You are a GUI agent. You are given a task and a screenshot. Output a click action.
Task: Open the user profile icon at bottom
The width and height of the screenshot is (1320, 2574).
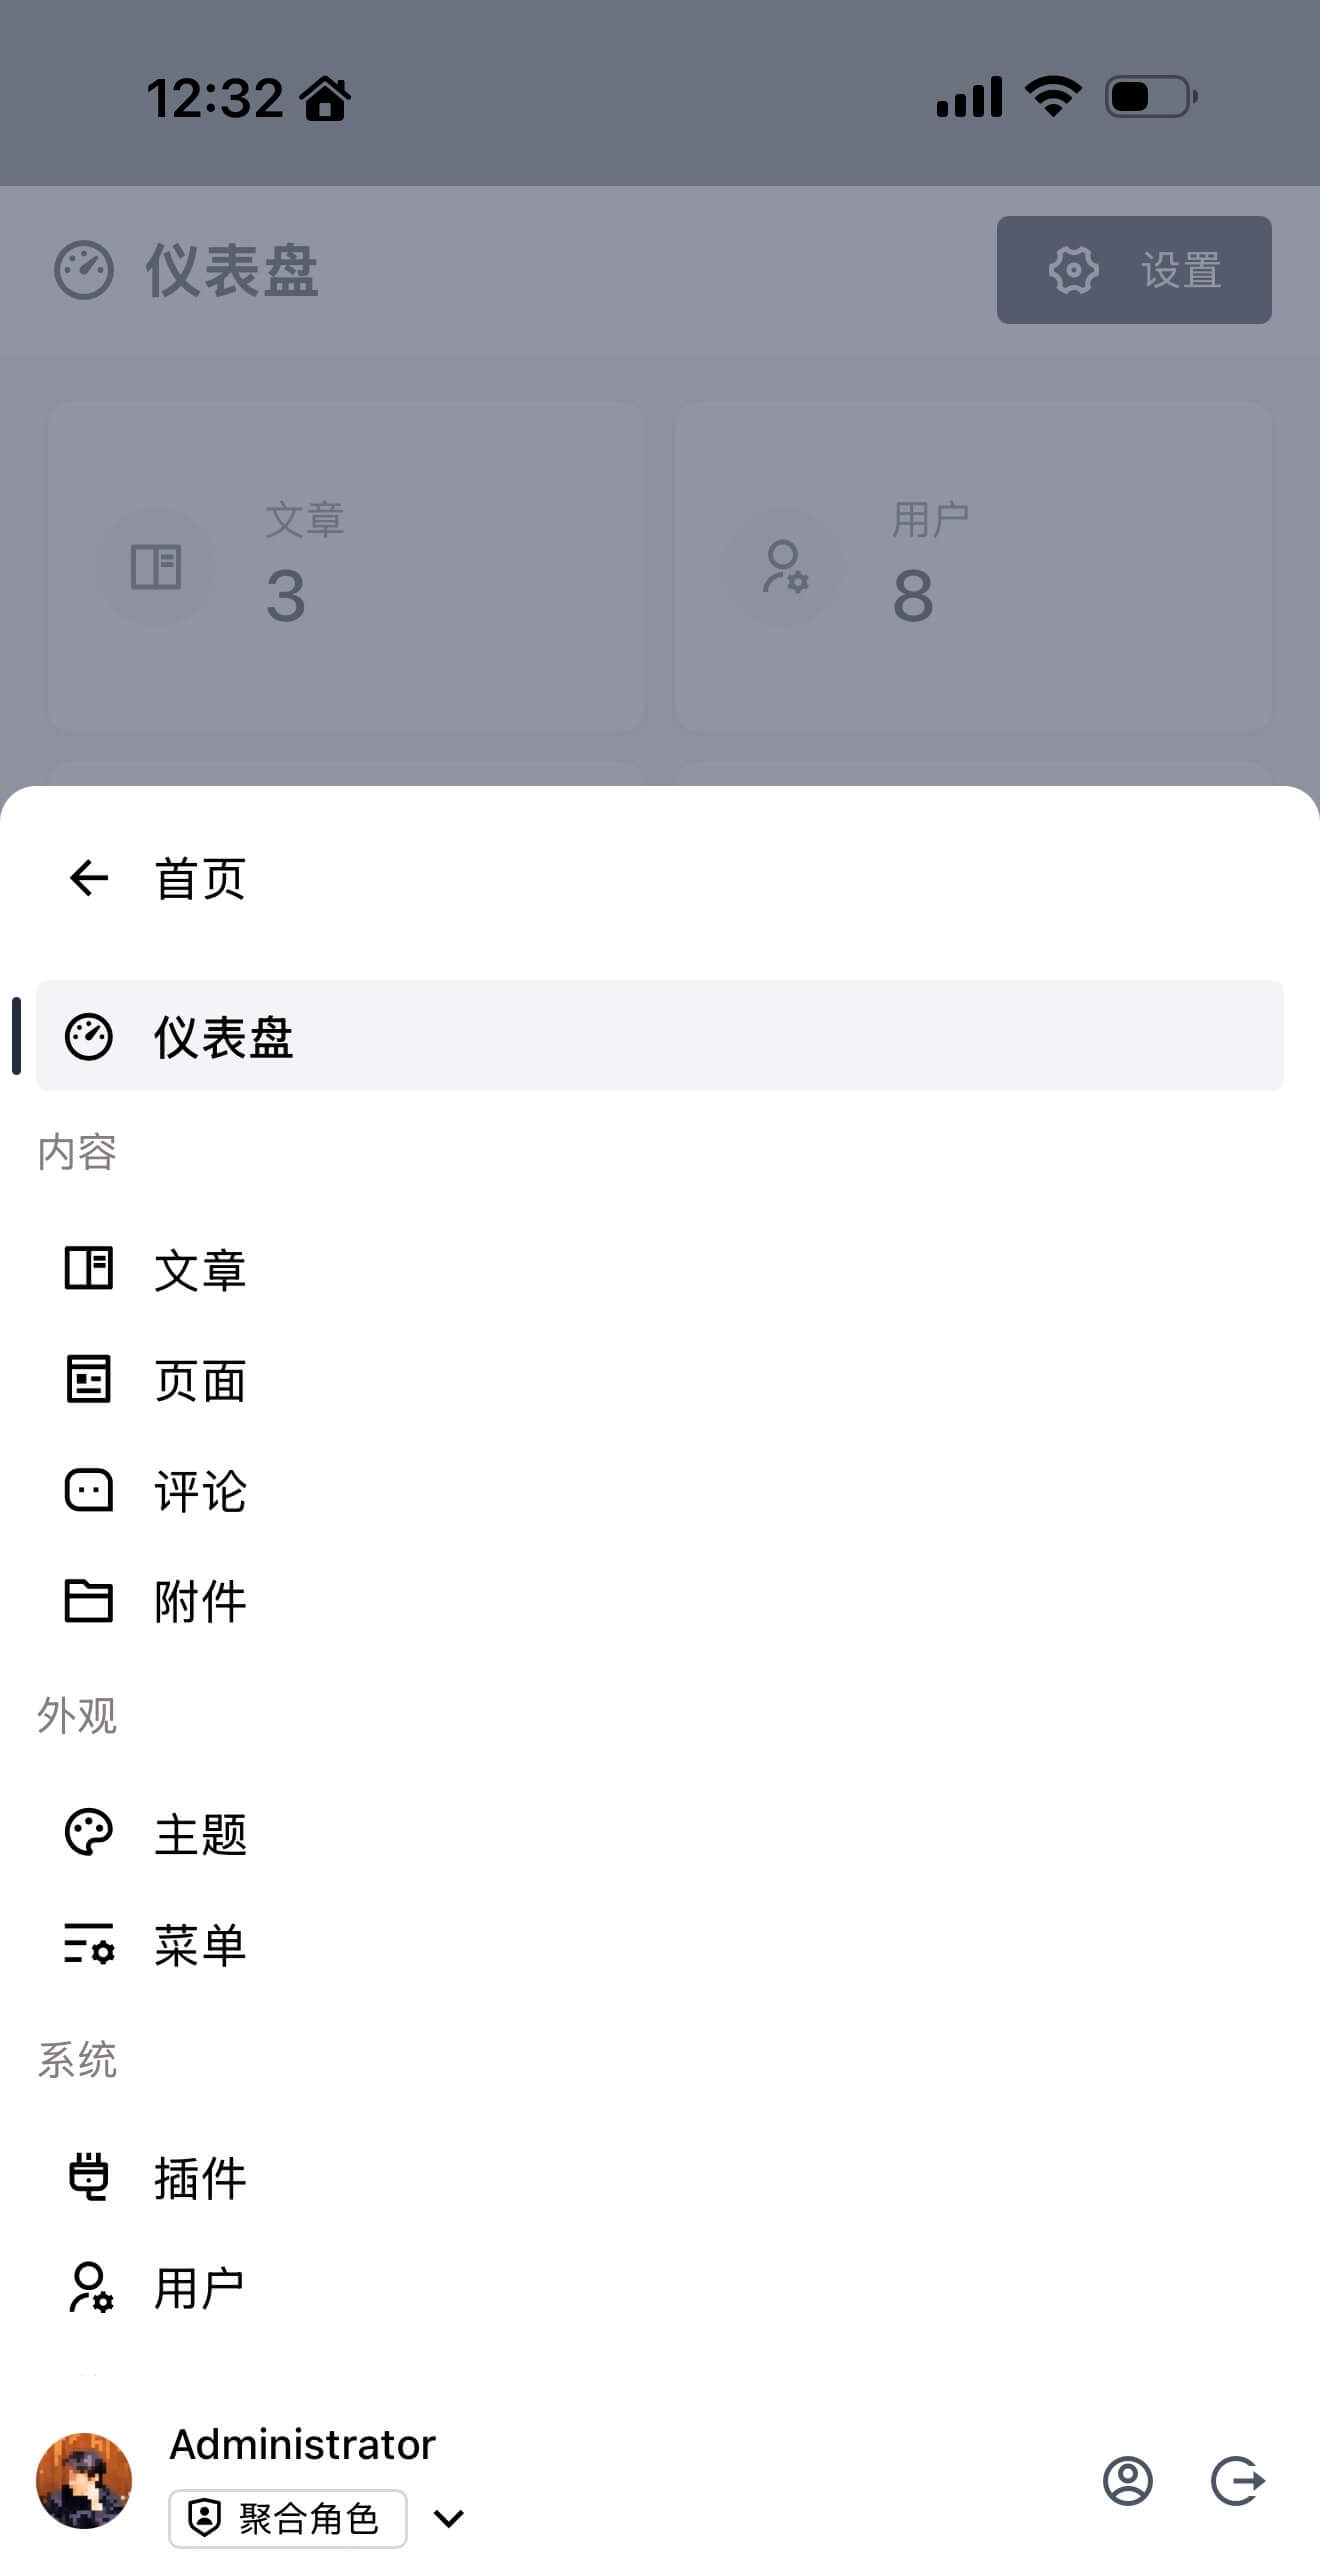click(1127, 2481)
